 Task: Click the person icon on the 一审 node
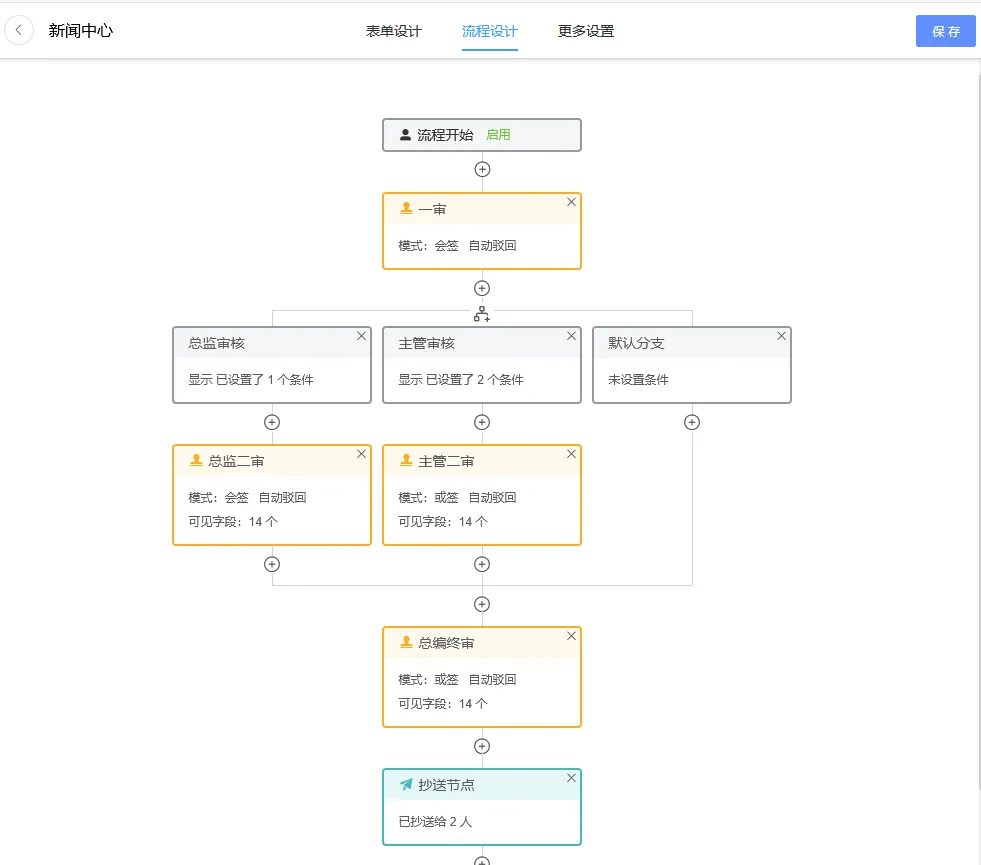coord(405,208)
